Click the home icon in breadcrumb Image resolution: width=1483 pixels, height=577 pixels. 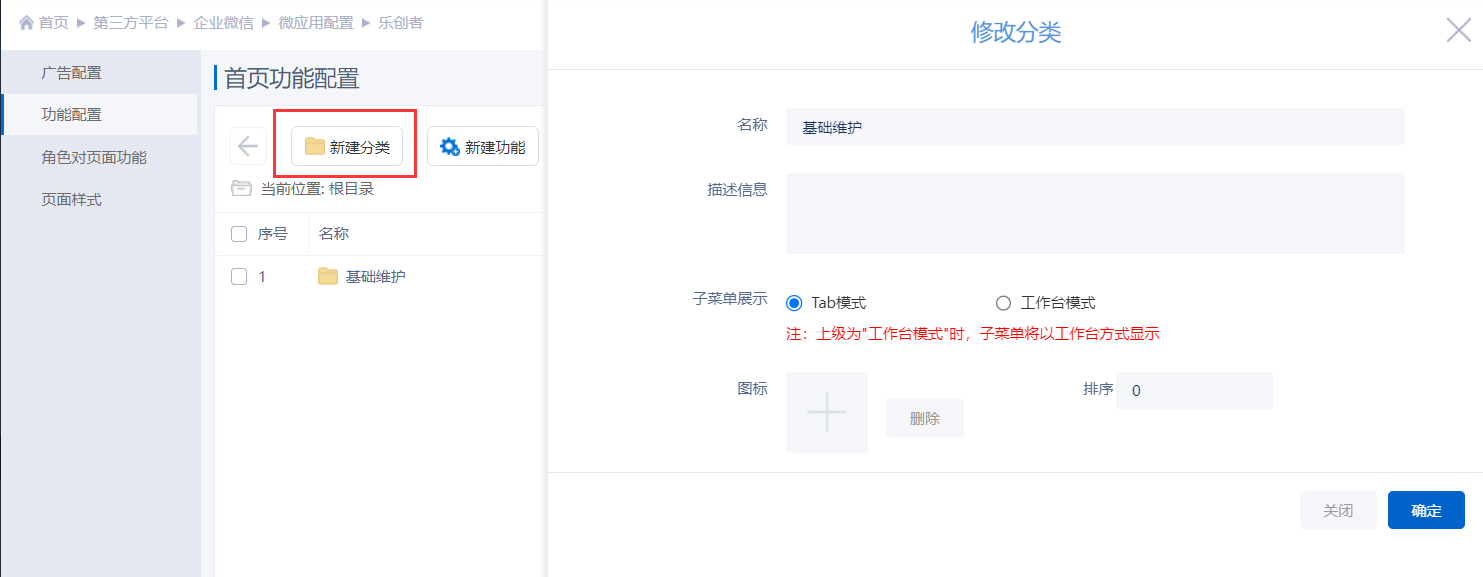coord(26,23)
